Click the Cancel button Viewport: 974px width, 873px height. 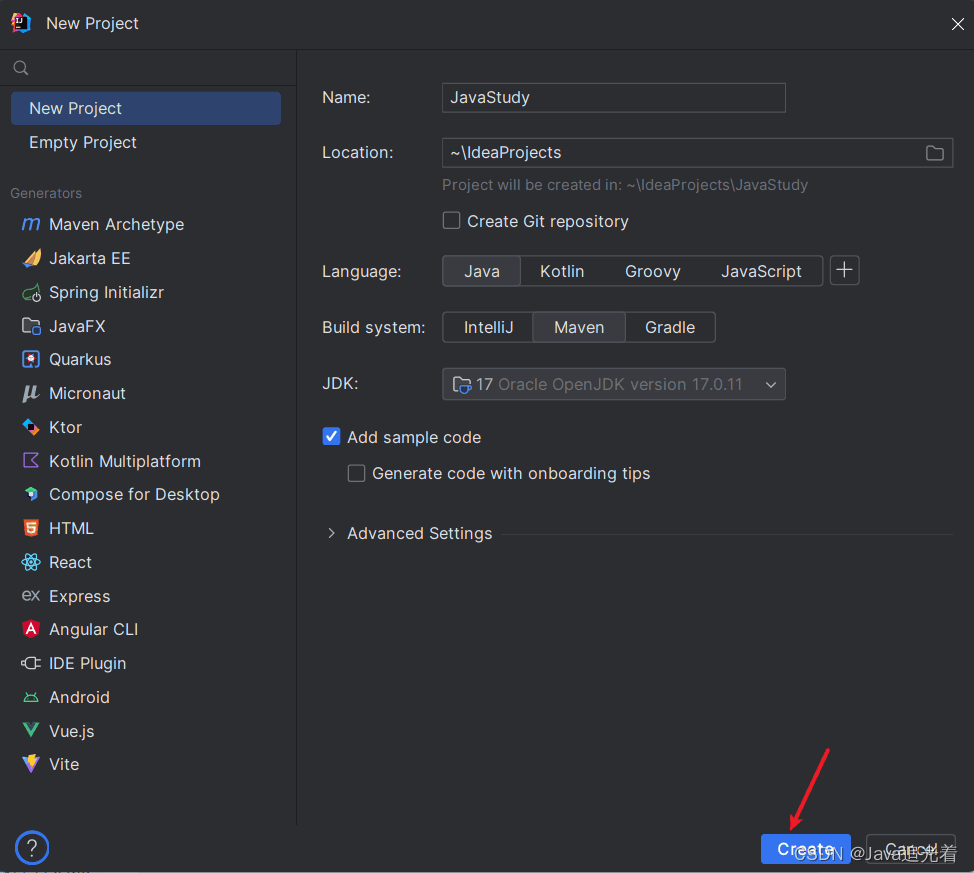[x=911, y=849]
